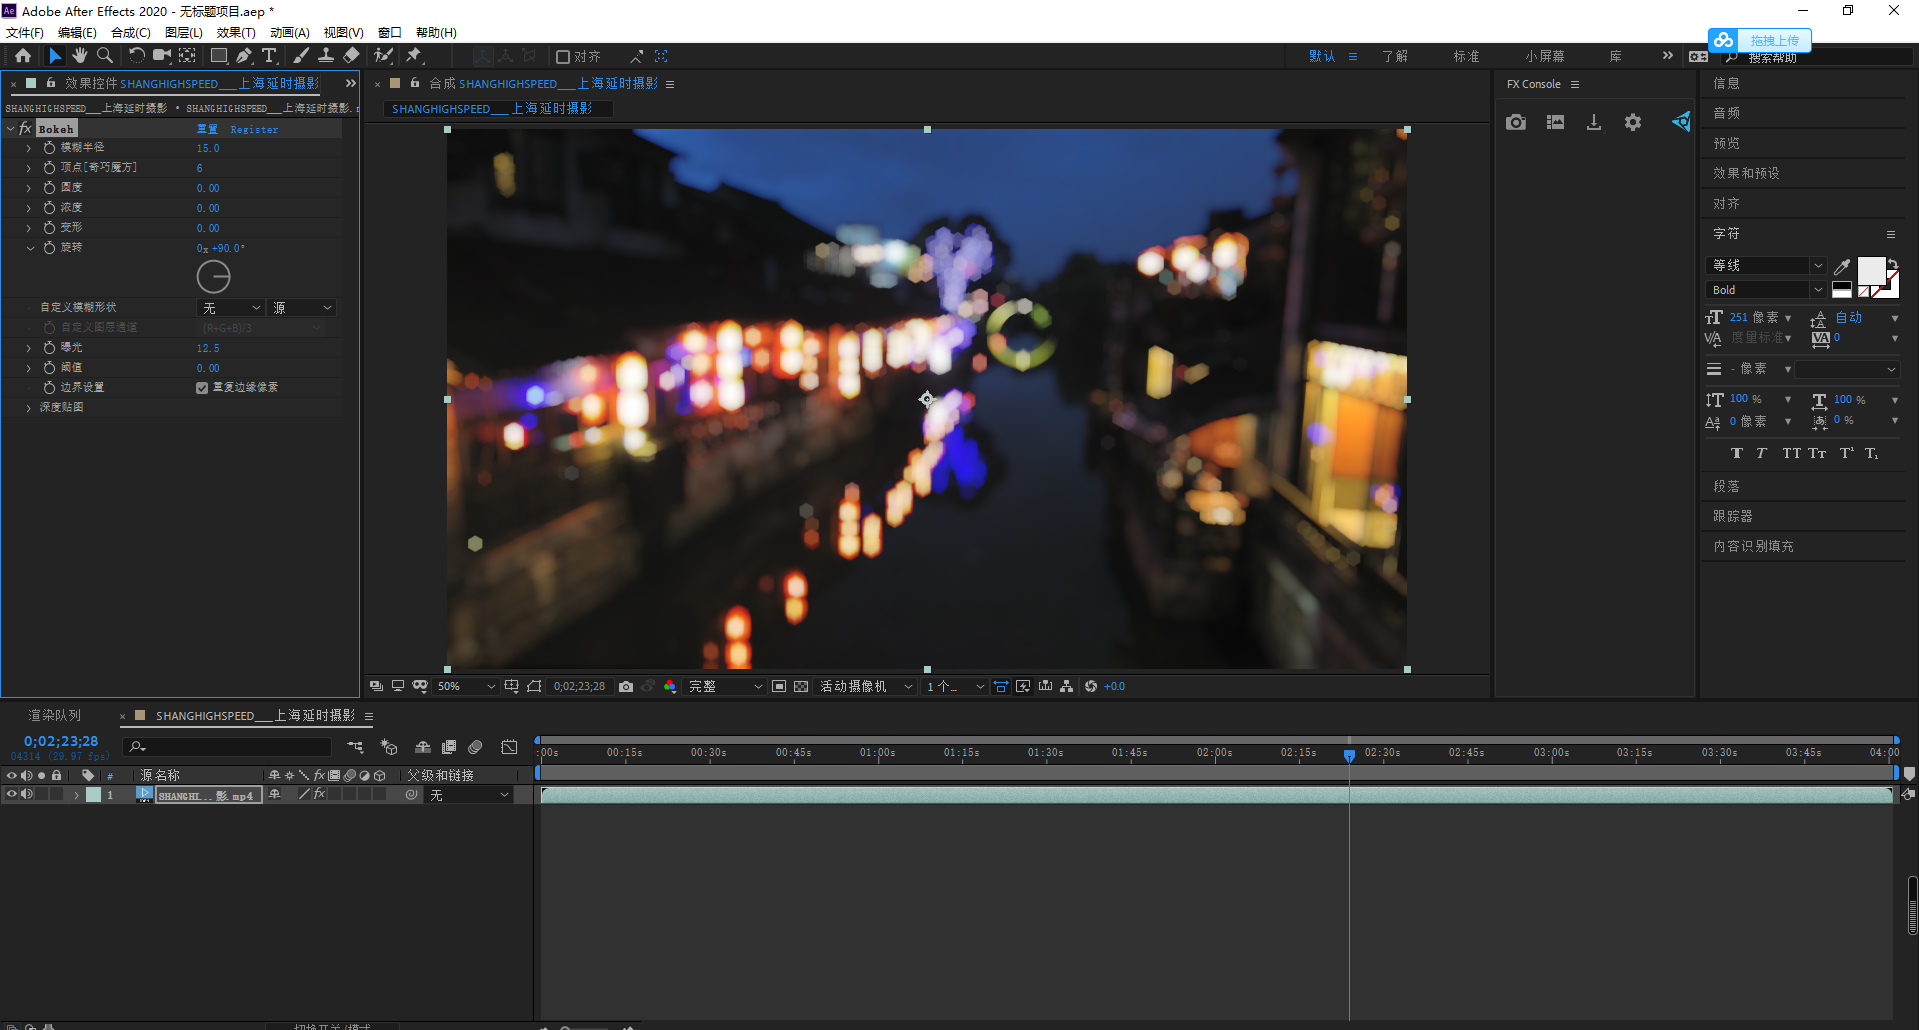This screenshot has width=1919, height=1030.
Task: Click the rotation dial control
Action: (x=214, y=277)
